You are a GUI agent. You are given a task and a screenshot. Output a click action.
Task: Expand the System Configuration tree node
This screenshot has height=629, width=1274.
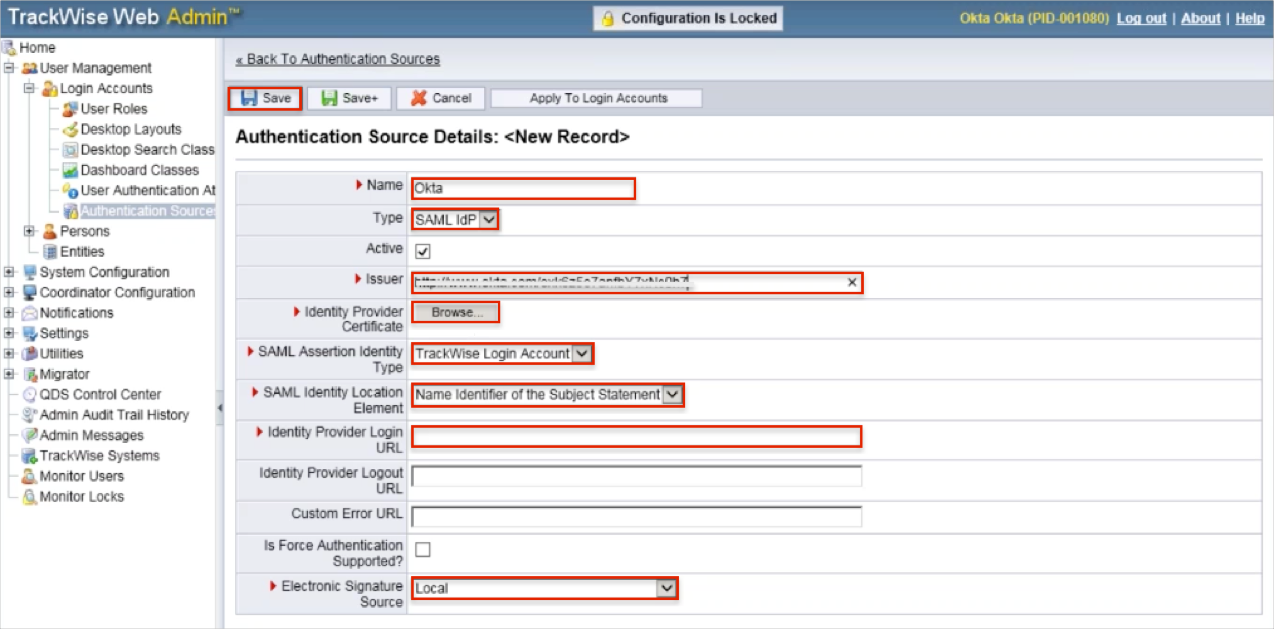[x=9, y=272]
